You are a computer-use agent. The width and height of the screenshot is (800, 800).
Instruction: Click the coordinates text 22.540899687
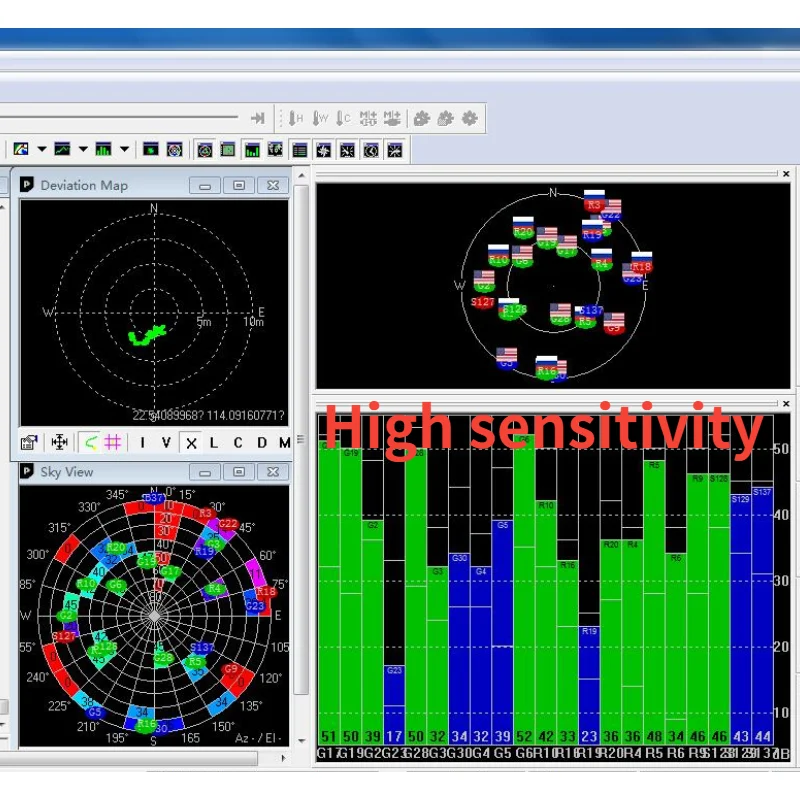coord(166,416)
